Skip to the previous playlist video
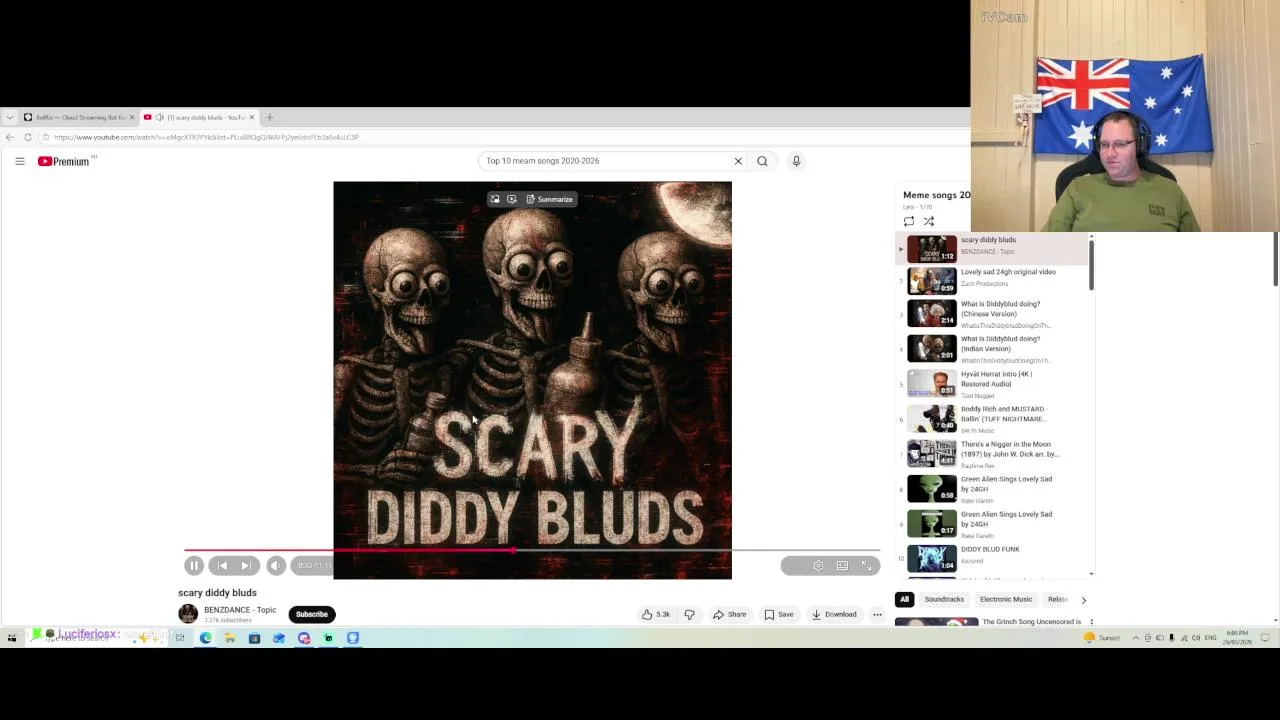This screenshot has width=1280, height=720. (222, 566)
